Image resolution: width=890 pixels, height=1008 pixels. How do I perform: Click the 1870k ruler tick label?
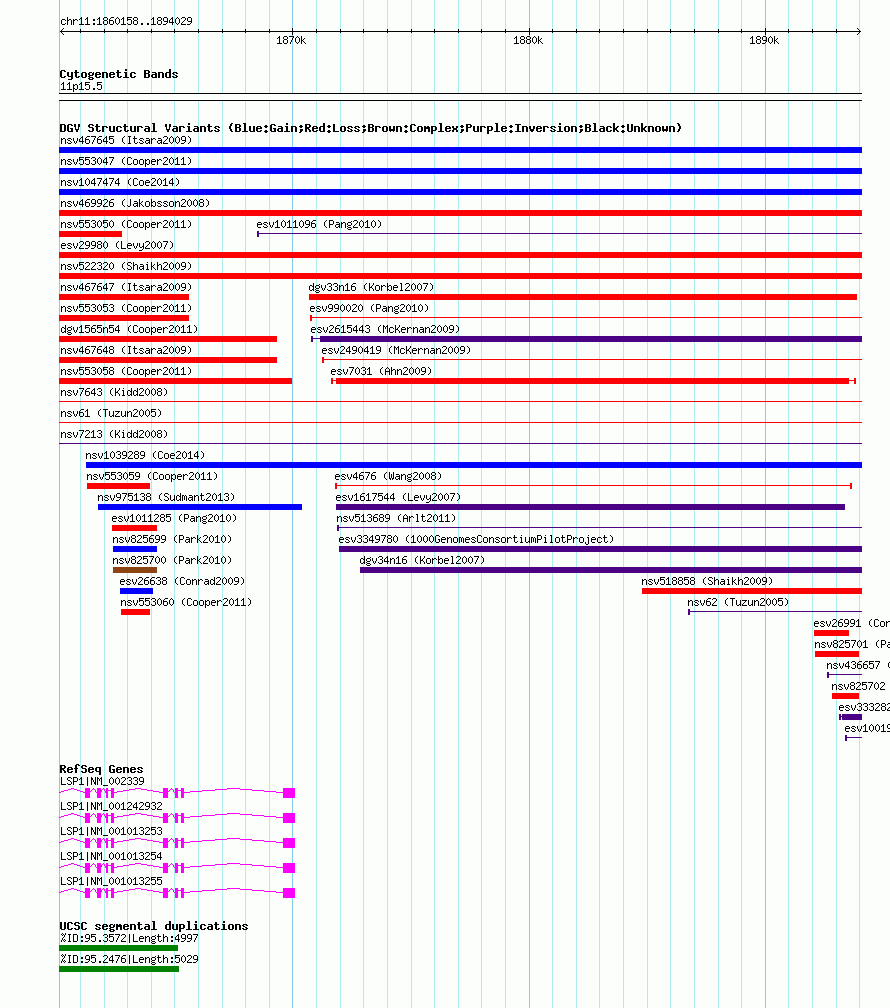click(291, 40)
